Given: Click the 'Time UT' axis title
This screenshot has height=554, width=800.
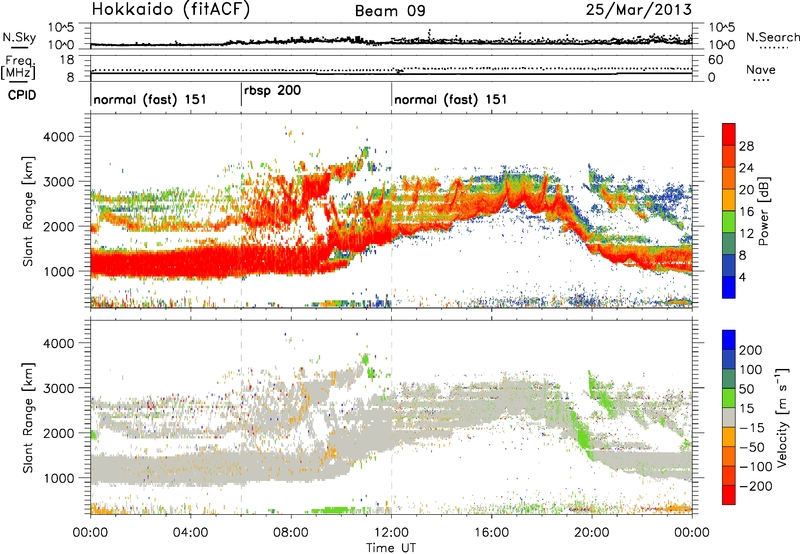Looking at the screenshot, I should pos(391,548).
